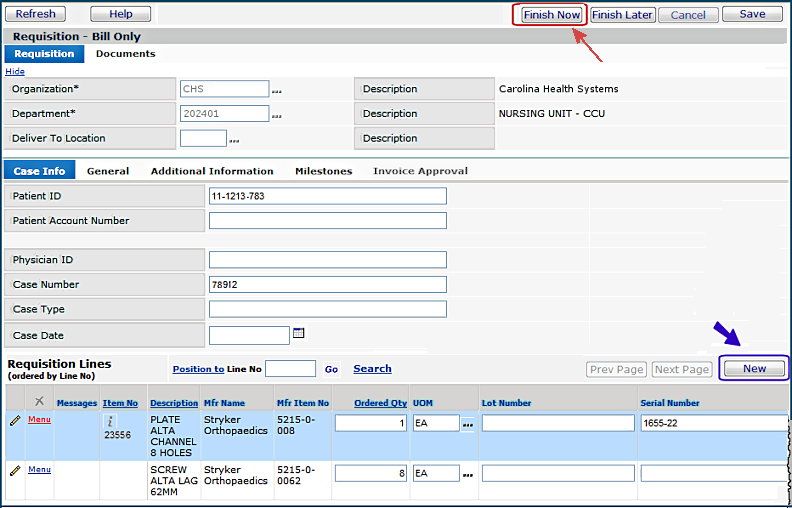Click the Search link beside Go
Image resolution: width=792 pixels, height=508 pixels.
point(372,369)
